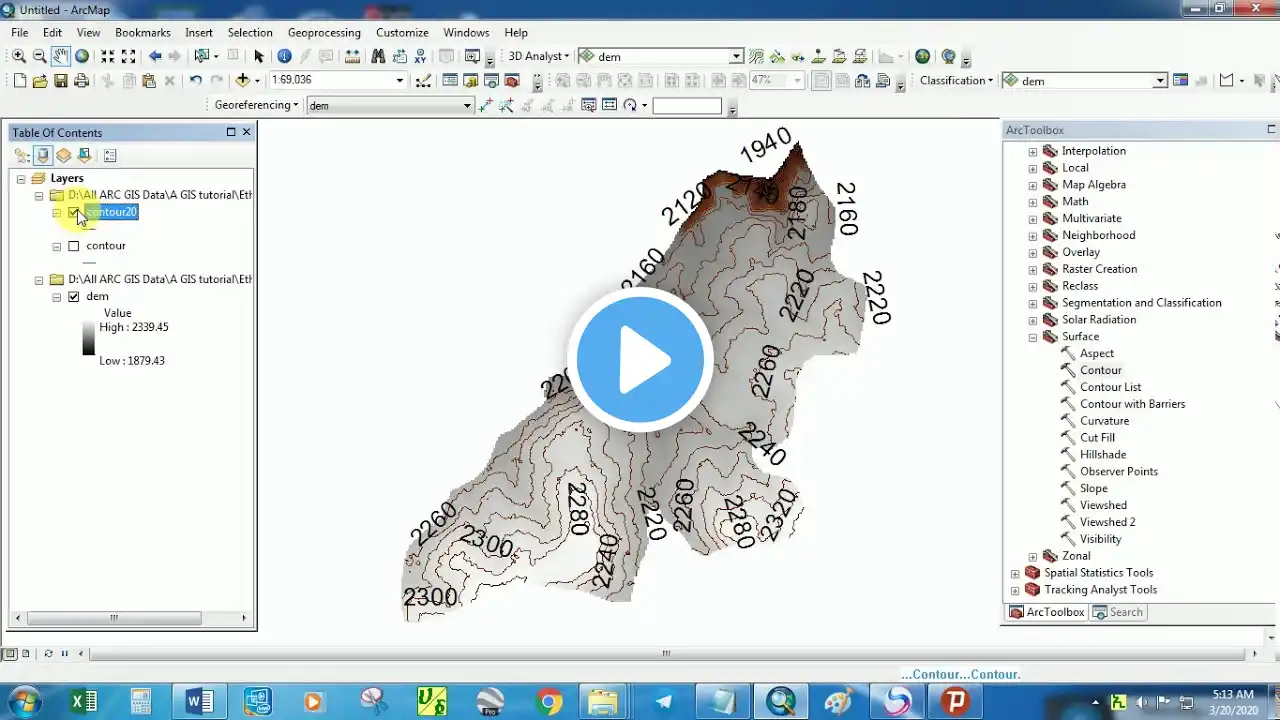The height and width of the screenshot is (720, 1280).
Task: Open the Bookmarks menu
Action: (x=143, y=33)
